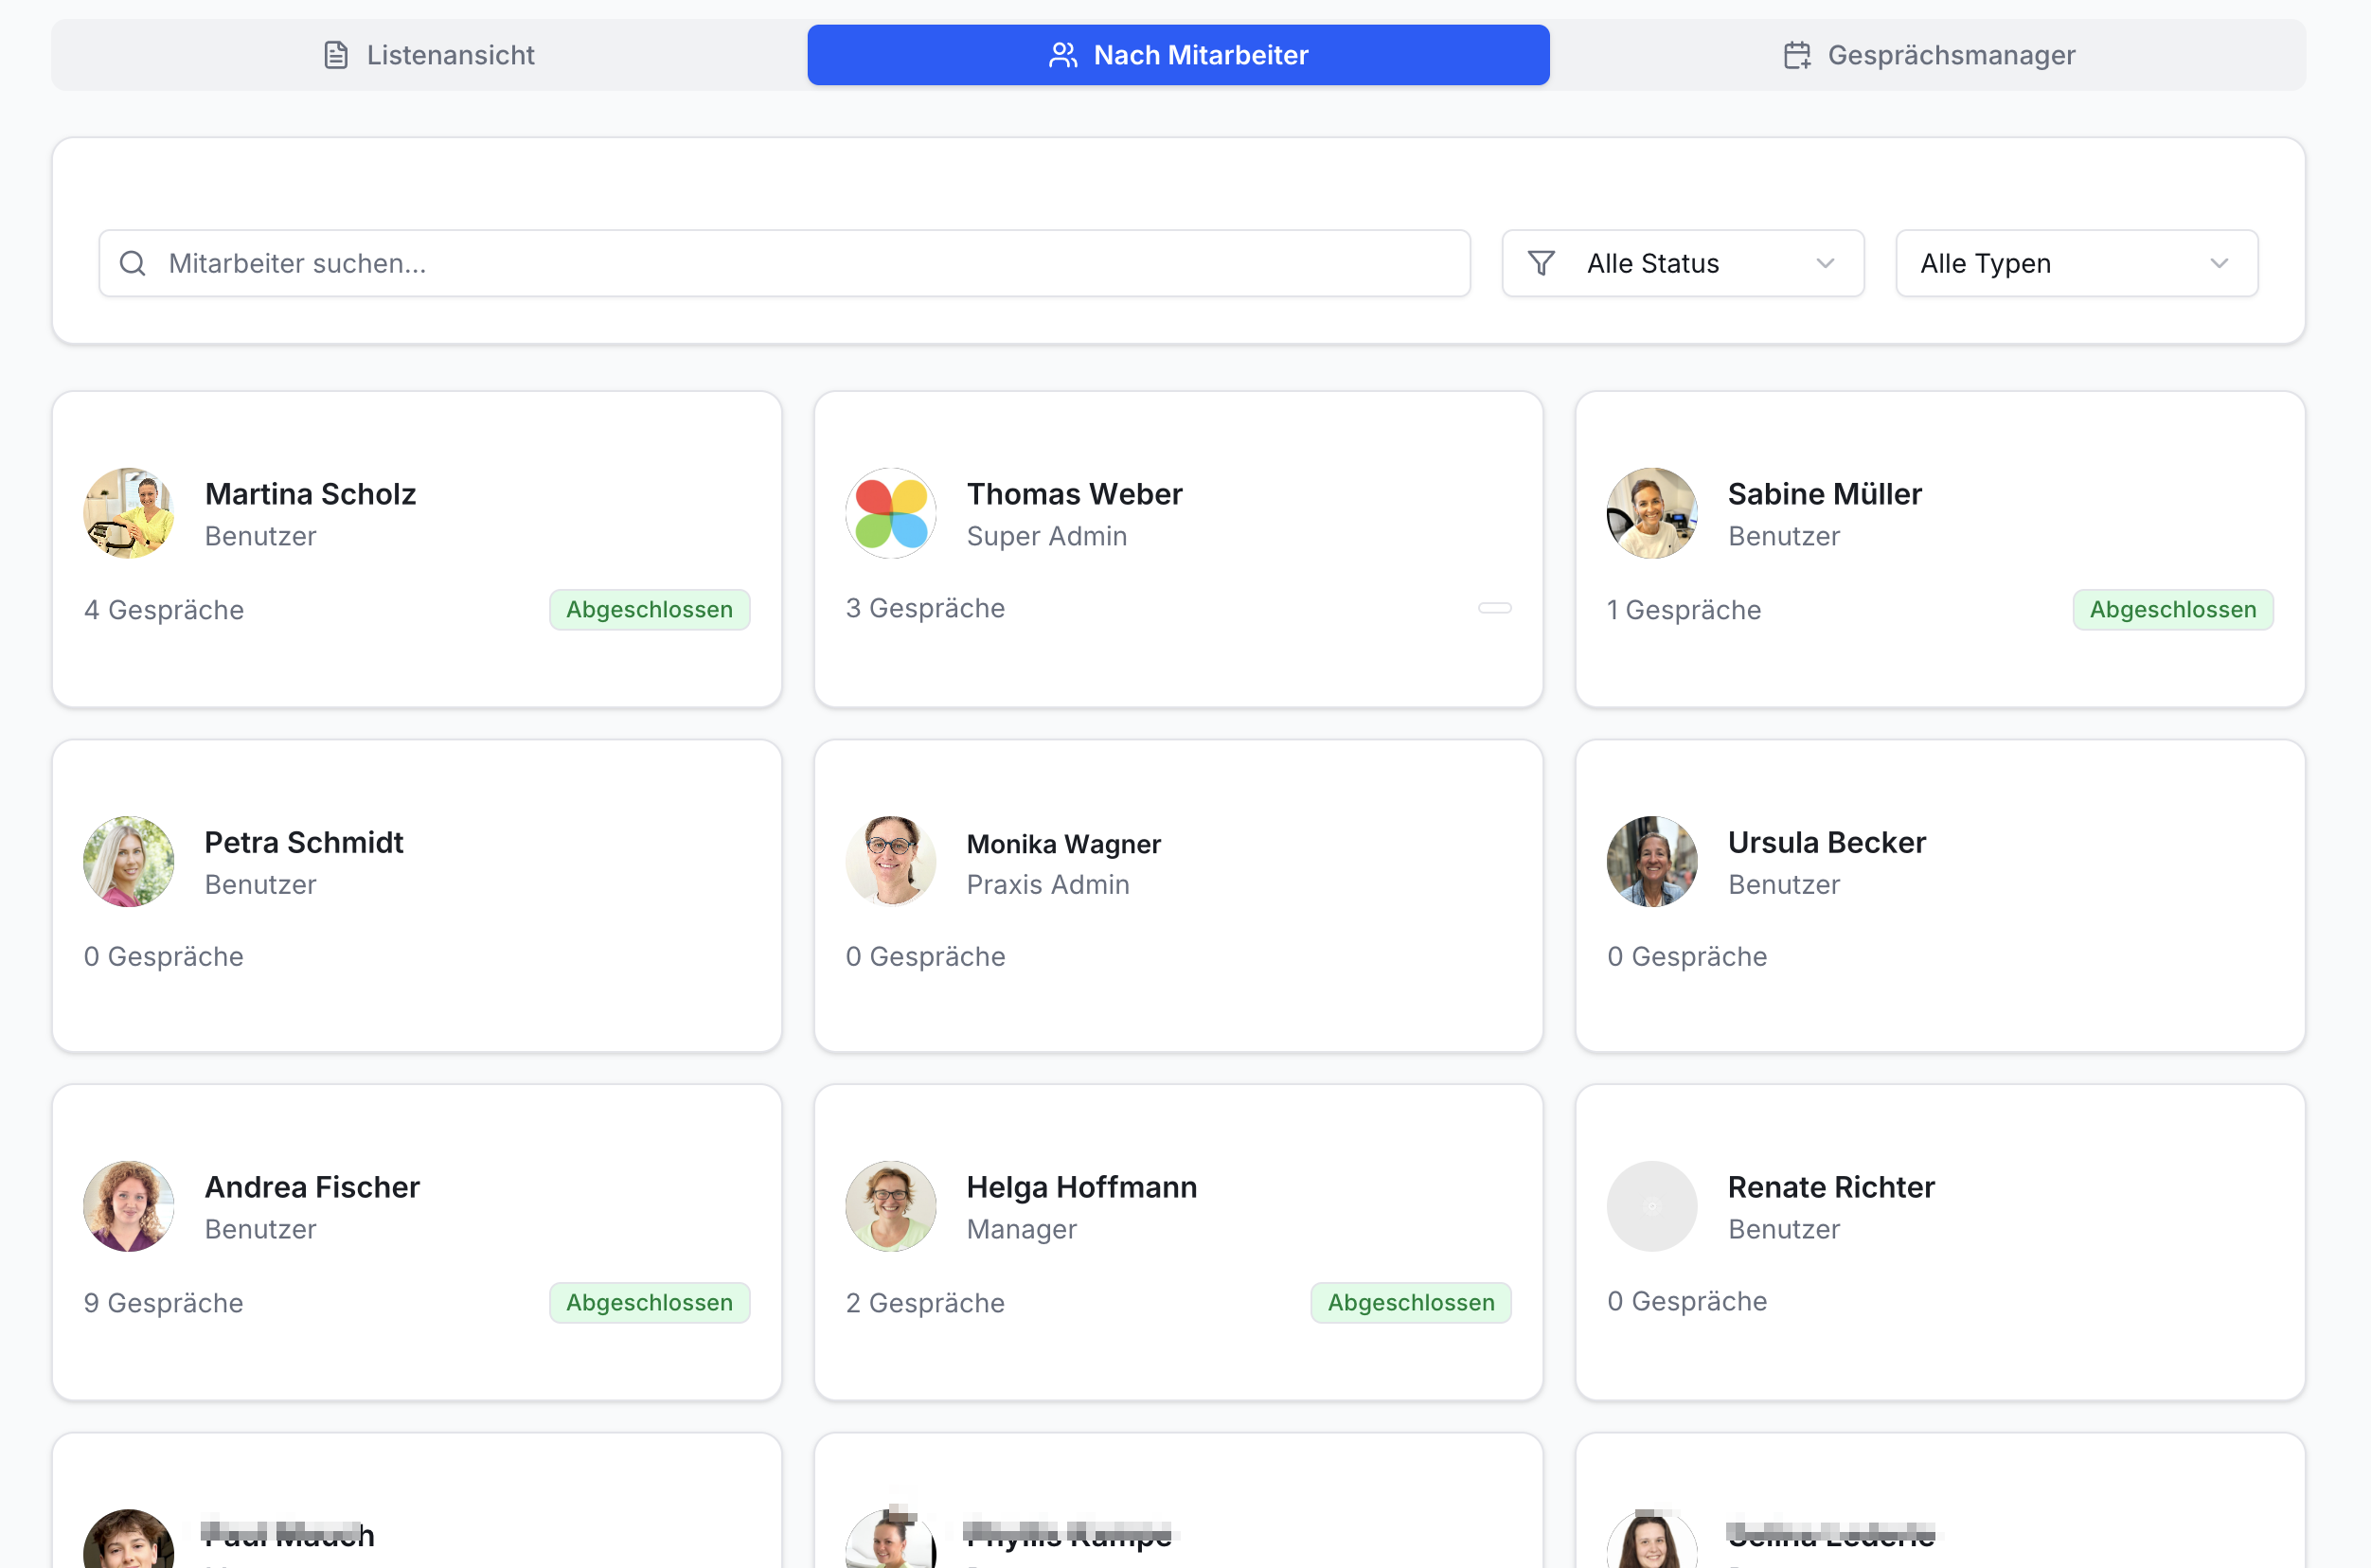Screen dimensions: 2371x1568
Task: Click the '9 Gespräche' text
Action: [x=164, y=1303]
